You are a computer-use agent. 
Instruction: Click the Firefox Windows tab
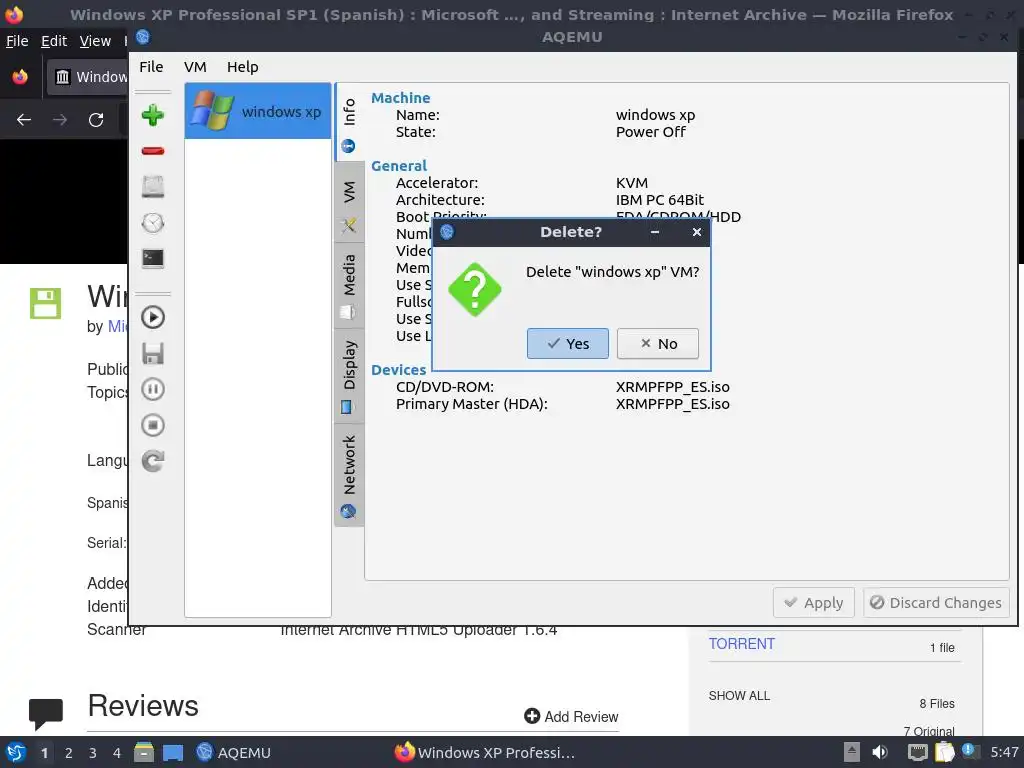point(88,77)
